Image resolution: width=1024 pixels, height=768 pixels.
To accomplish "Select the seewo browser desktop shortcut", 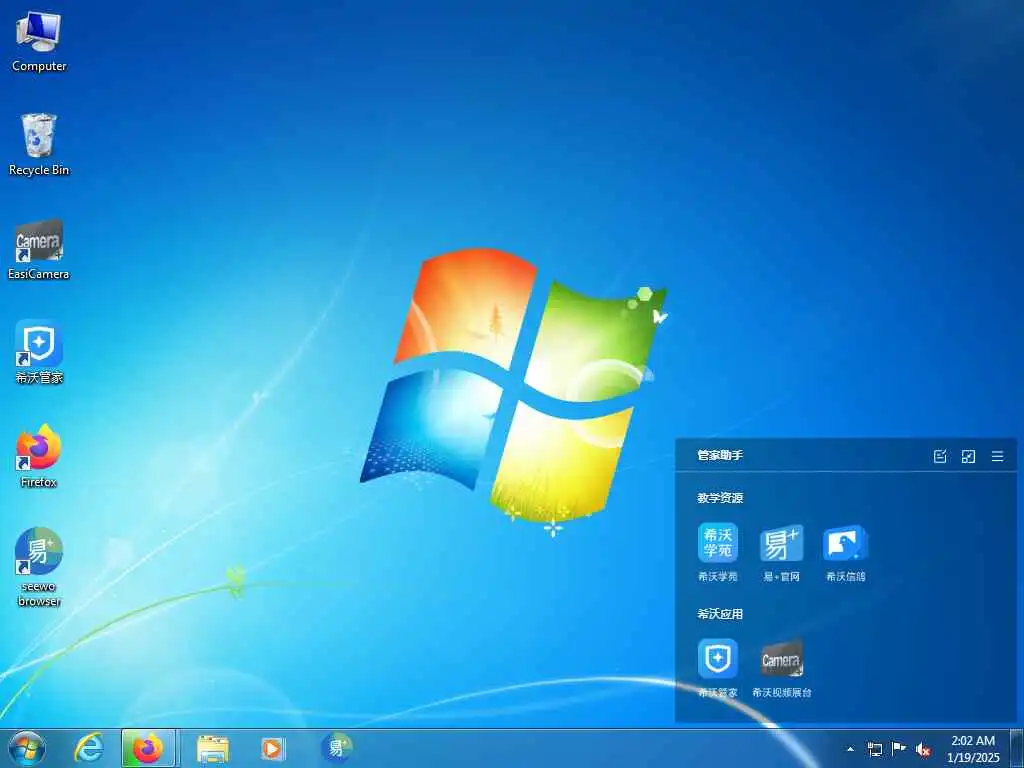I will coord(39,567).
